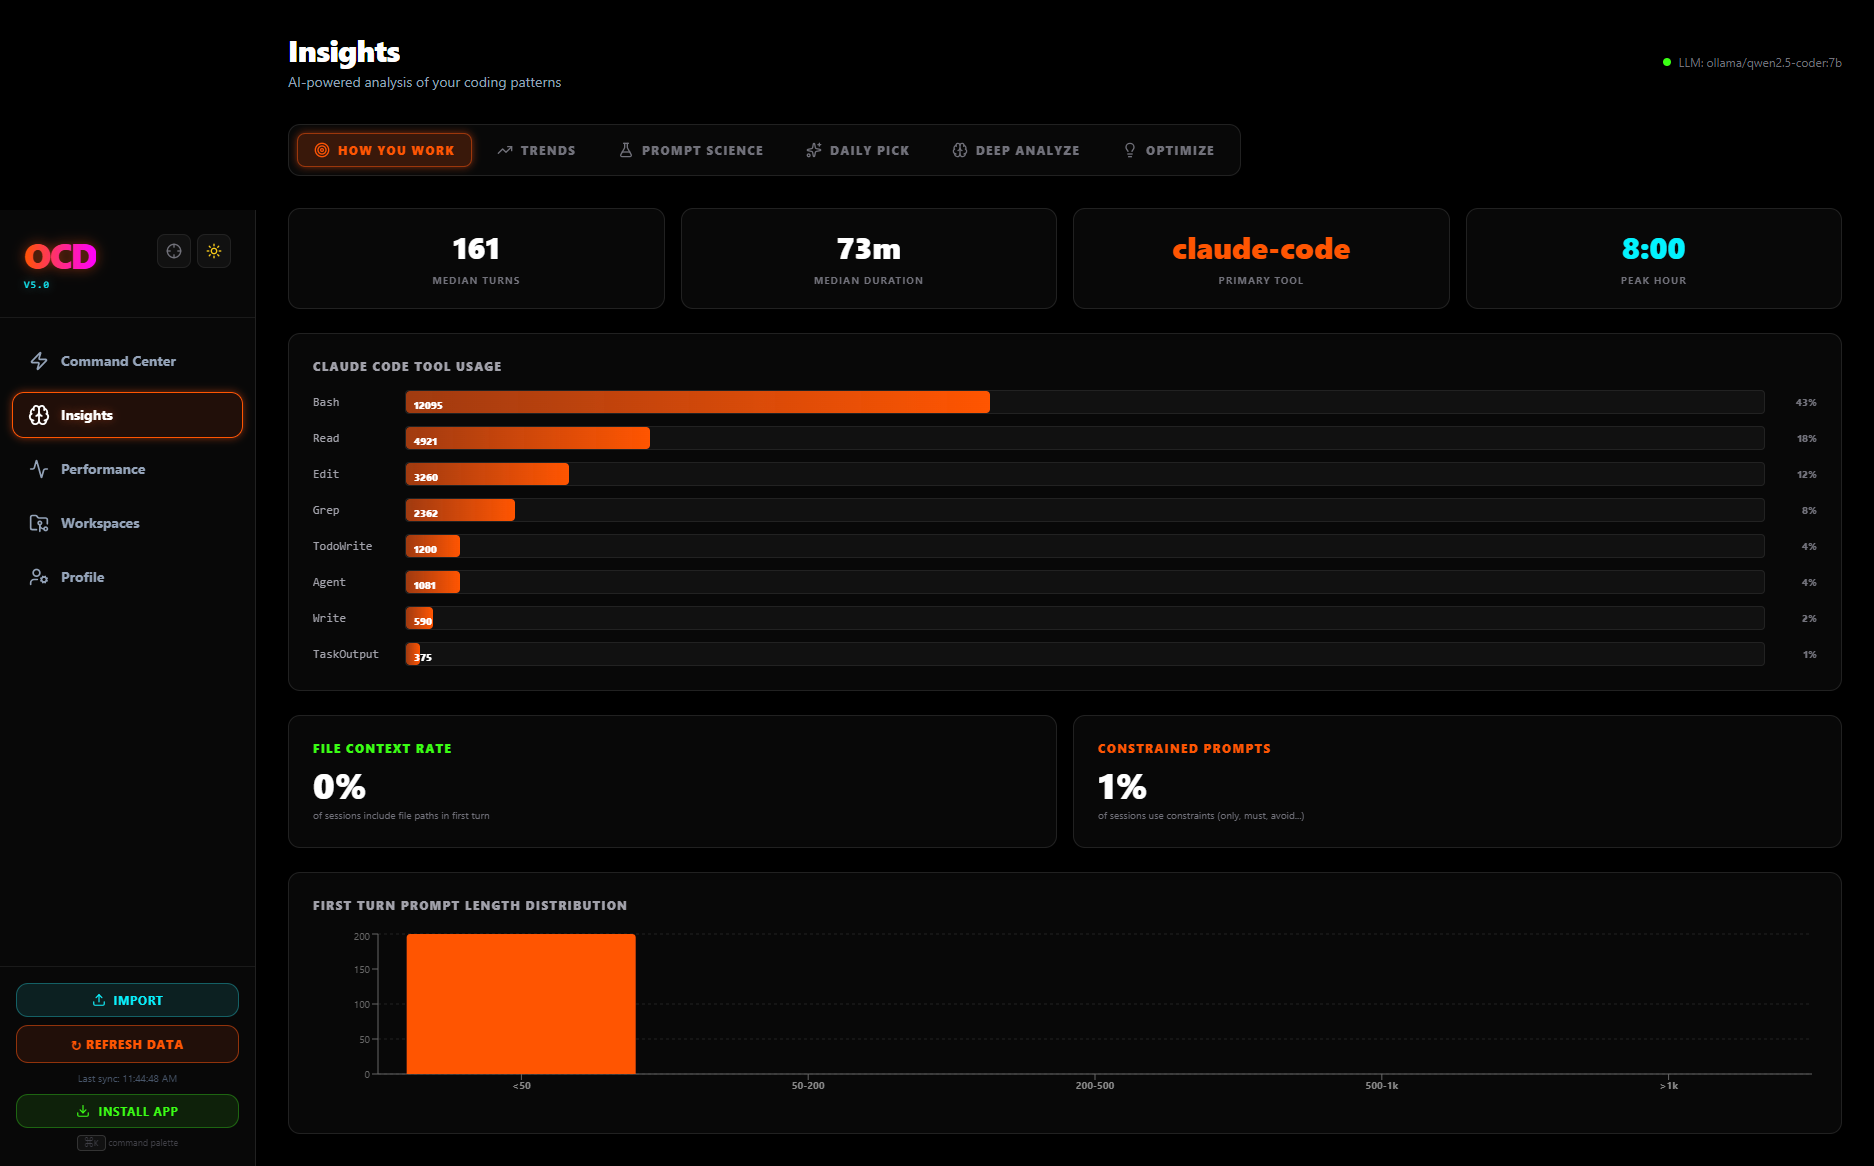Click the Trends arrow icon

[505, 150]
